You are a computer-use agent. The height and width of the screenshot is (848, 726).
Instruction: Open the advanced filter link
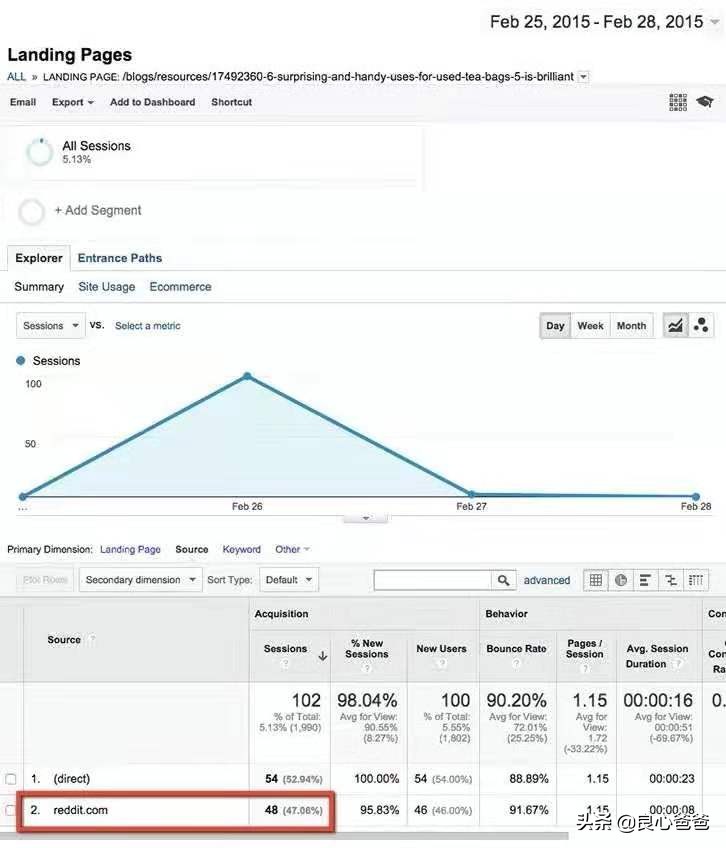546,580
